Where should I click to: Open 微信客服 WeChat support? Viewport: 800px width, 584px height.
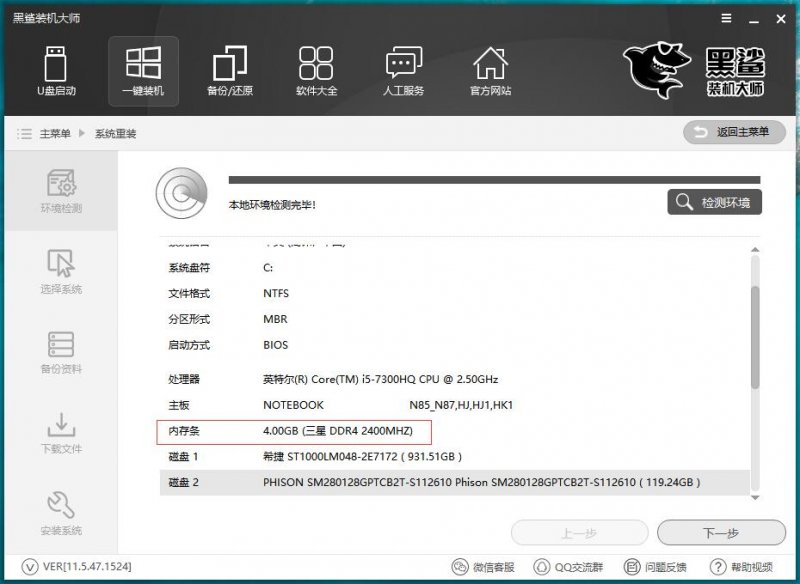[x=483, y=567]
